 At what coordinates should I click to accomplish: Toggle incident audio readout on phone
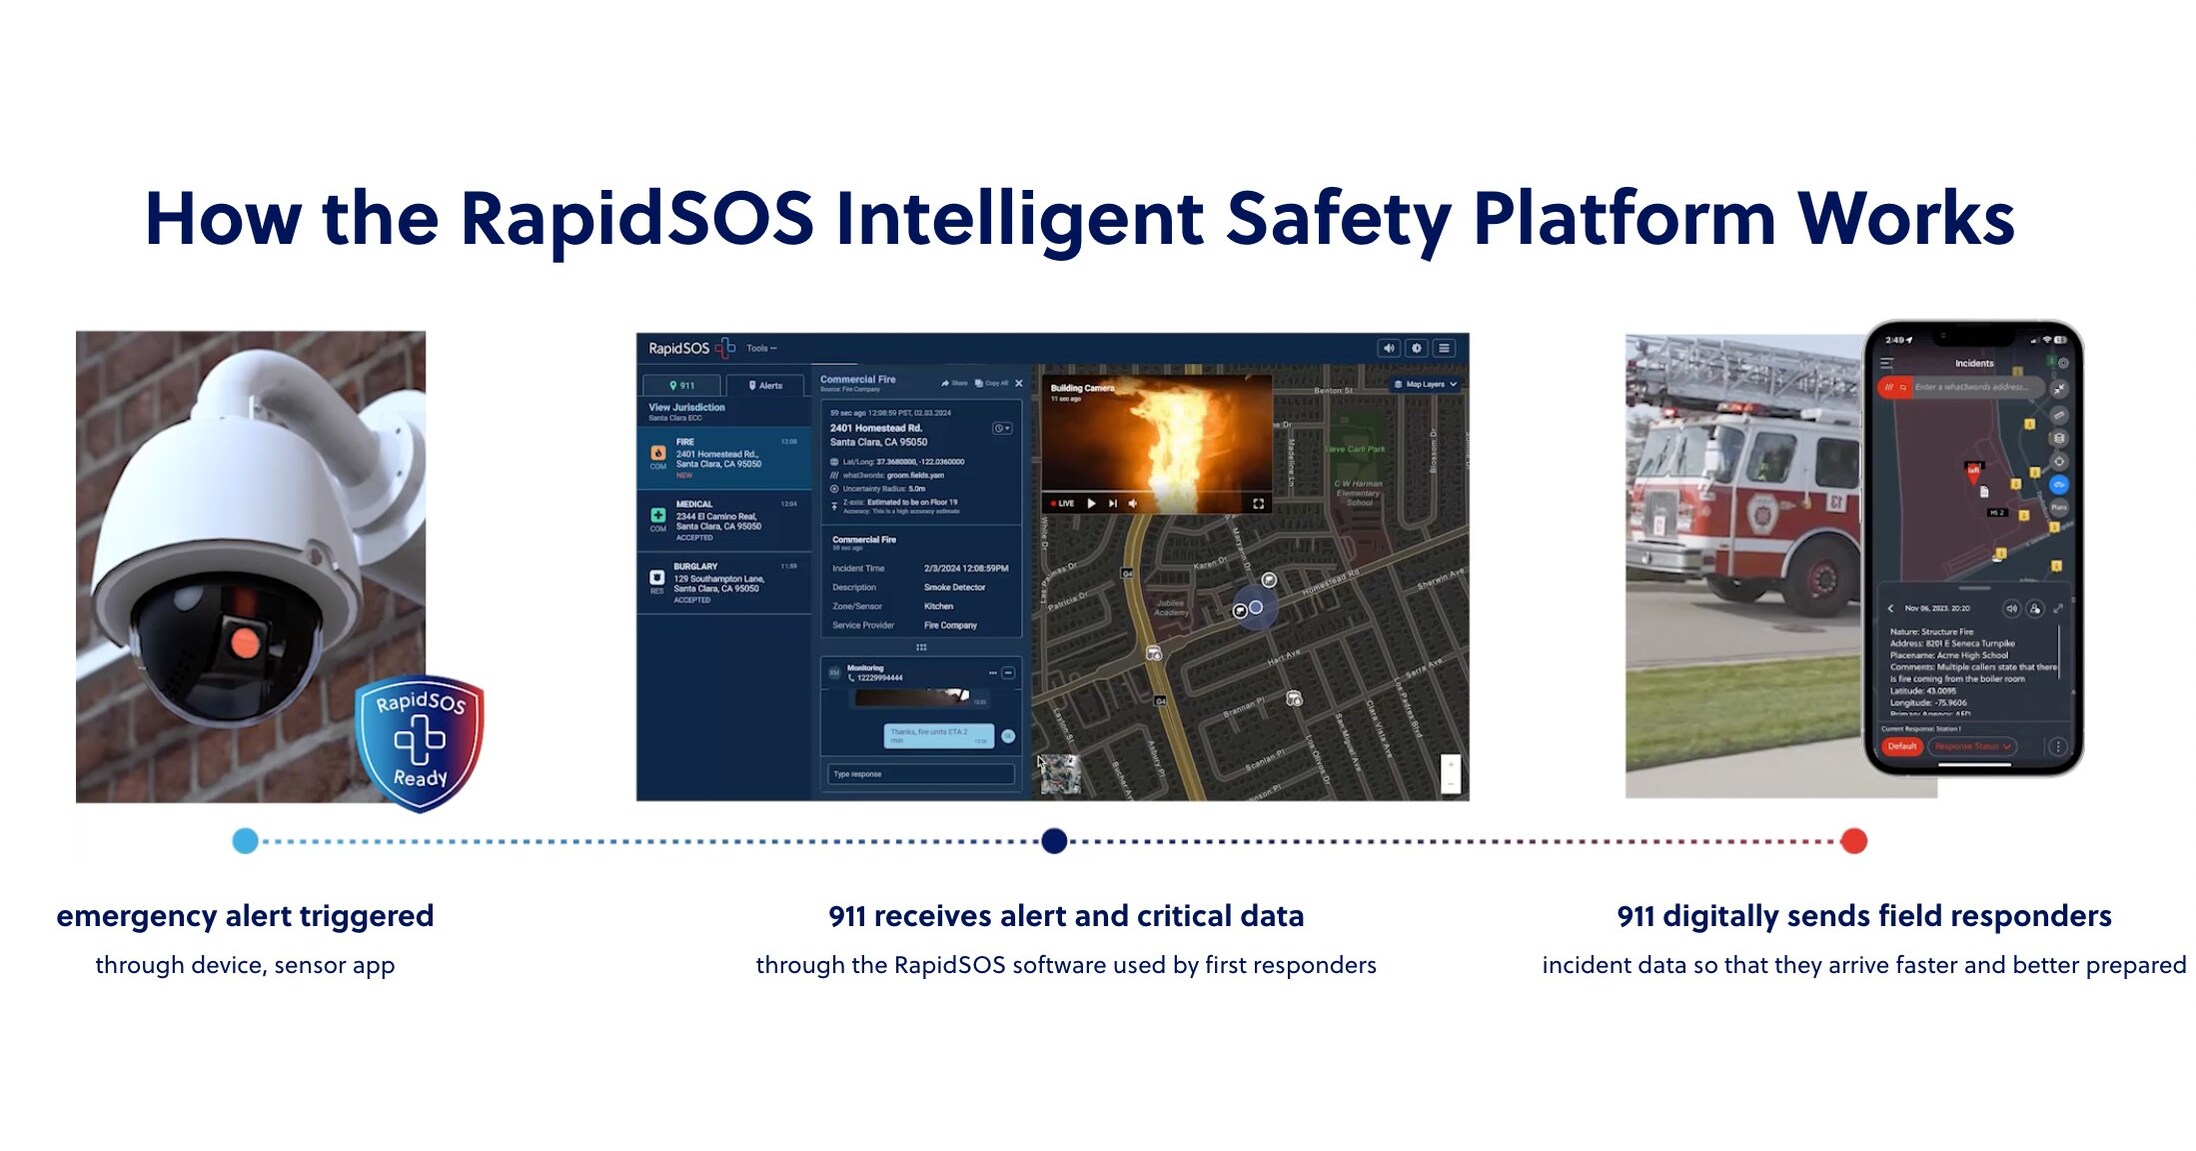tap(2011, 608)
